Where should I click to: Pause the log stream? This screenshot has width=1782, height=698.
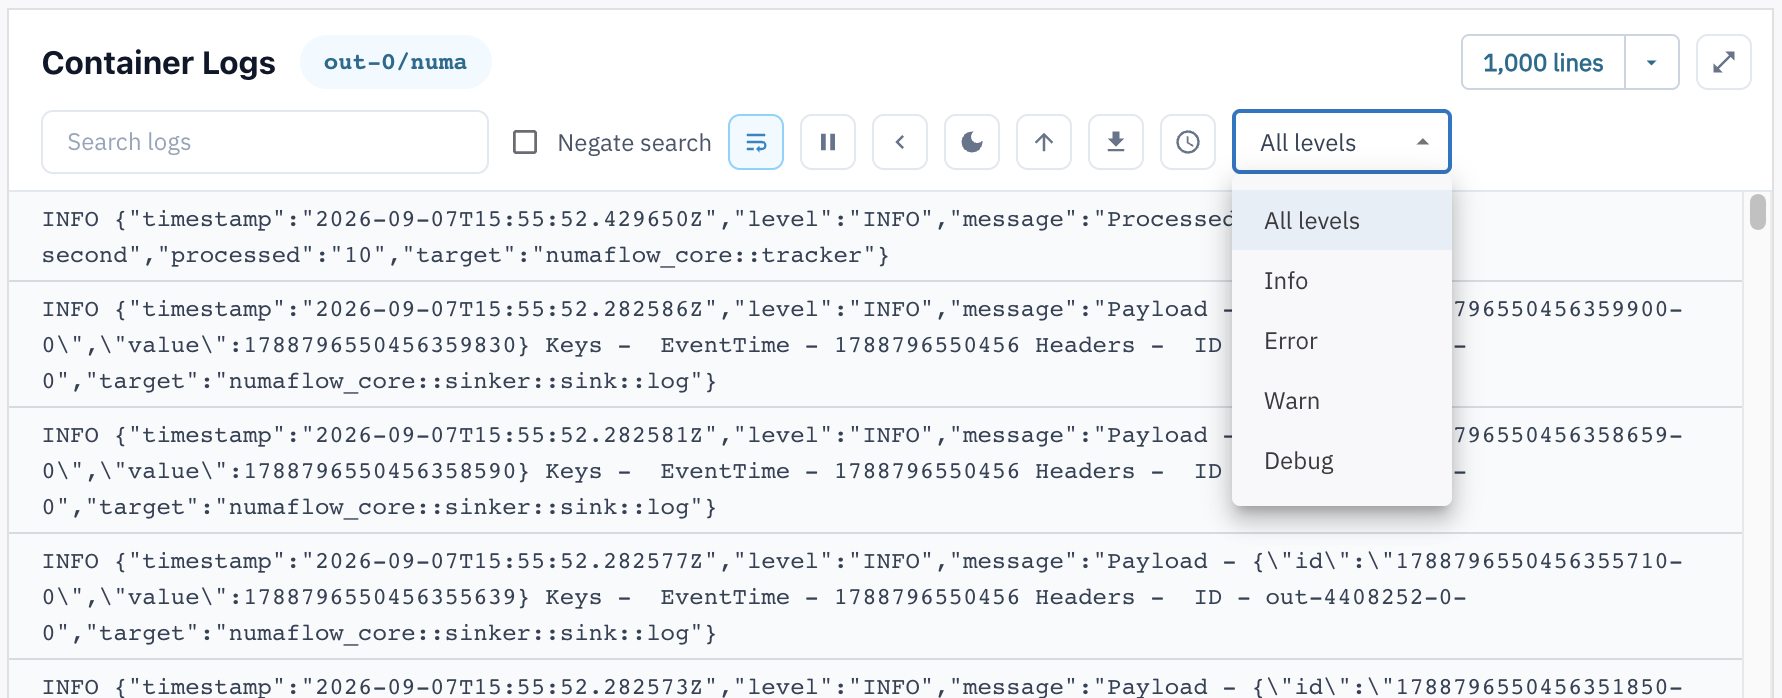(x=828, y=142)
